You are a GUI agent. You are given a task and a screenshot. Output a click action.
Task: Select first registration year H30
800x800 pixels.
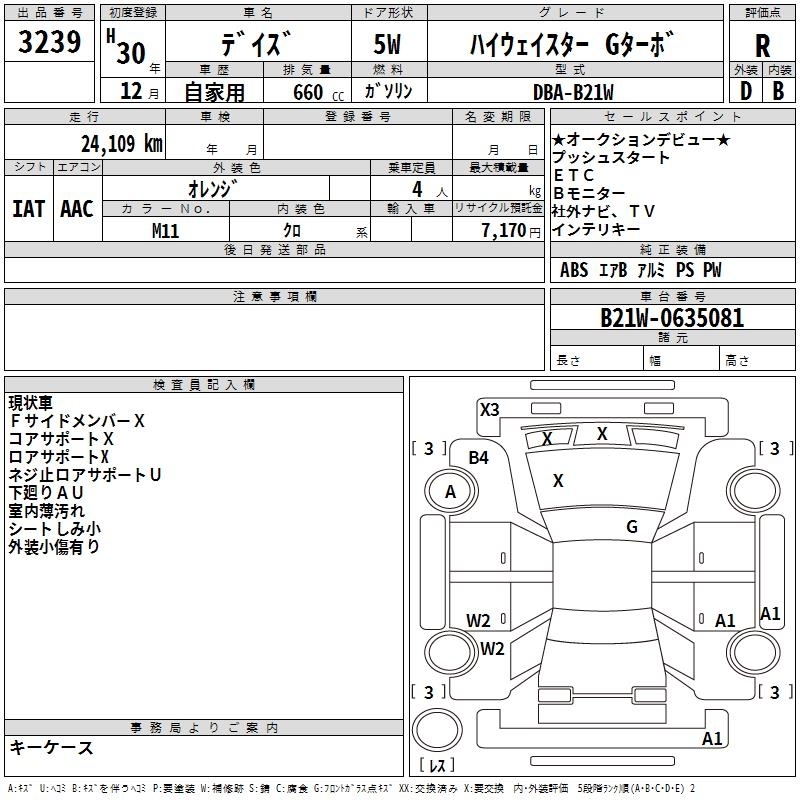(x=126, y=47)
